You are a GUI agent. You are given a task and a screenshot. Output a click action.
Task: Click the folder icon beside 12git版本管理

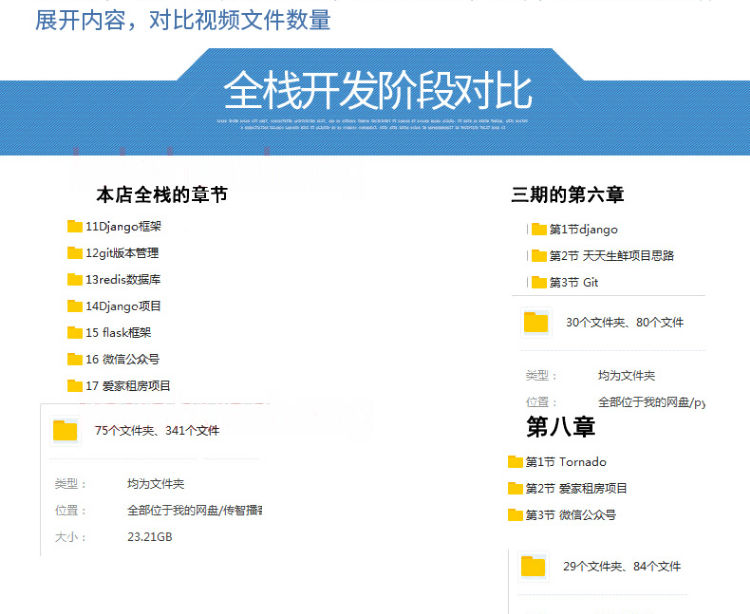pos(75,253)
